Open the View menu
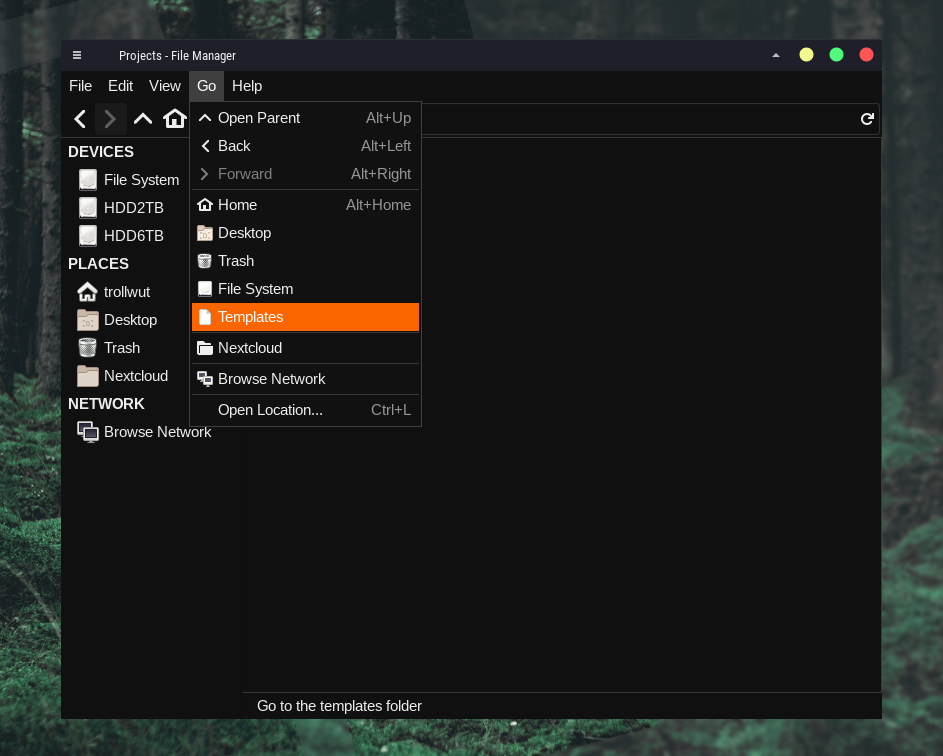The height and width of the screenshot is (756, 943). coord(165,86)
